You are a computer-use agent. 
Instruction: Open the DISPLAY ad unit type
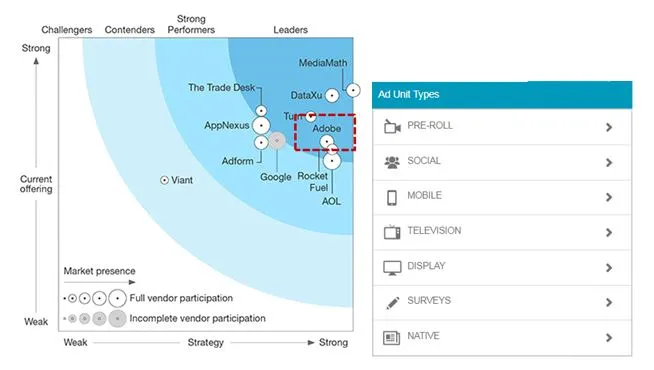[502, 267]
